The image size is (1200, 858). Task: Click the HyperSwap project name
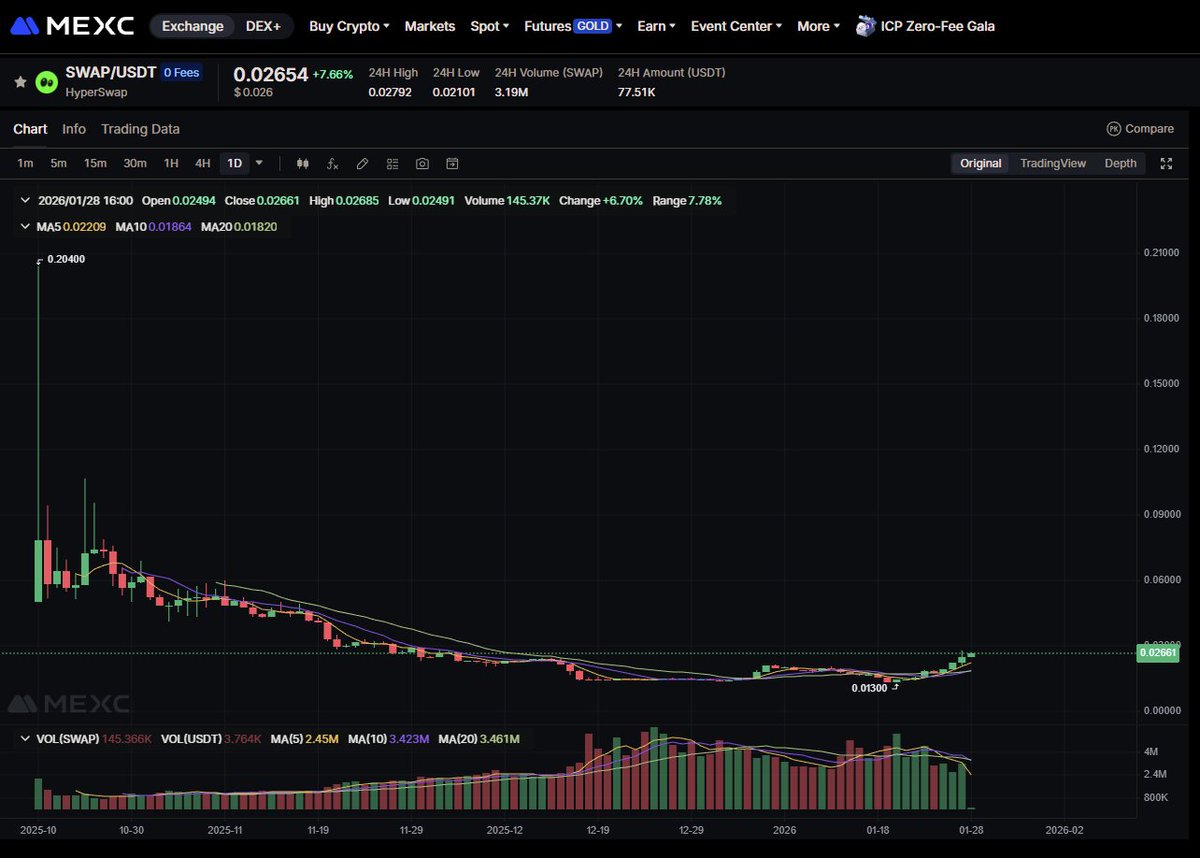point(96,92)
